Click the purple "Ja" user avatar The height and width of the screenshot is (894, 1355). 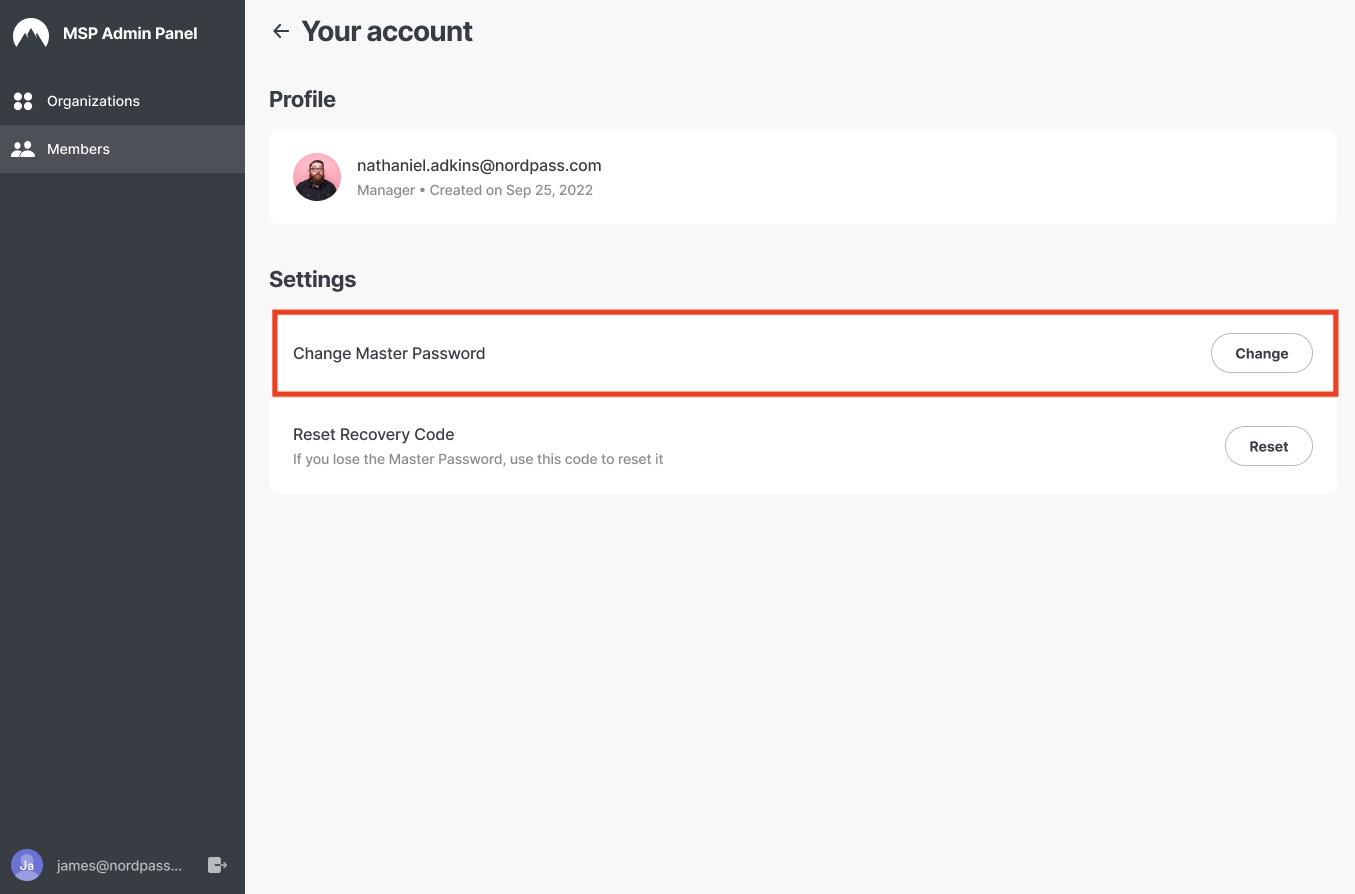[27, 865]
